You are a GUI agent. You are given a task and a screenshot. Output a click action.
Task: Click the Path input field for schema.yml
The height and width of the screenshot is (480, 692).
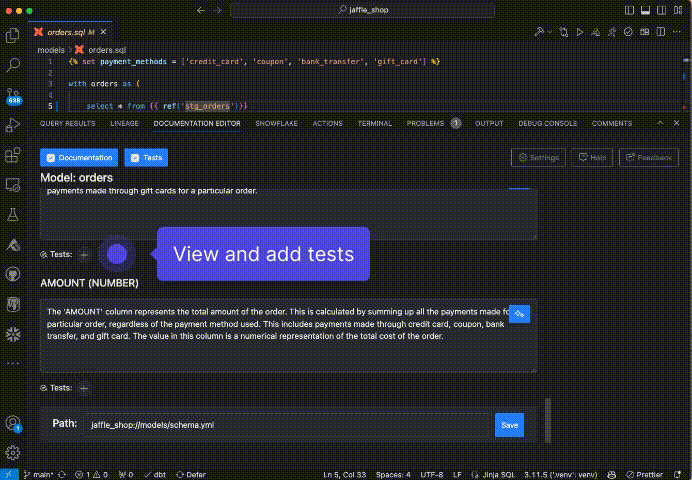tap(288, 425)
